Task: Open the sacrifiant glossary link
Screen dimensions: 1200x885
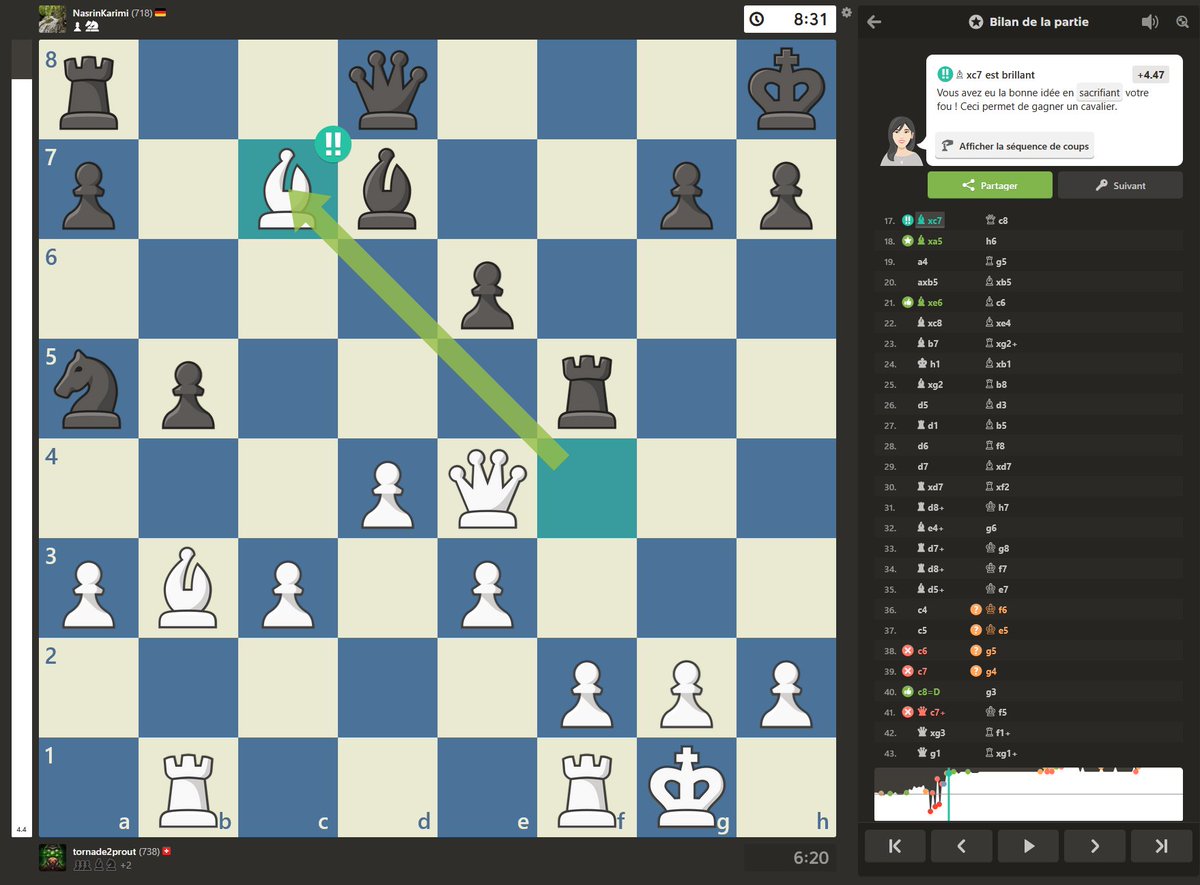Action: [x=1100, y=92]
